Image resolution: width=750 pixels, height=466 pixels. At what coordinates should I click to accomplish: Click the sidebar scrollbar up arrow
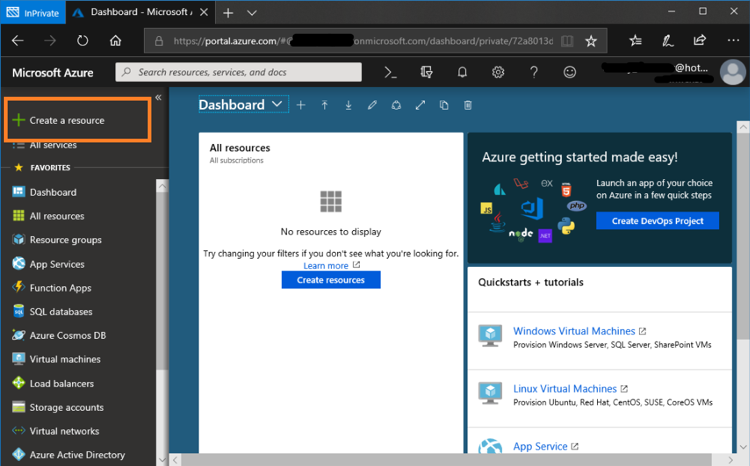[x=162, y=186]
